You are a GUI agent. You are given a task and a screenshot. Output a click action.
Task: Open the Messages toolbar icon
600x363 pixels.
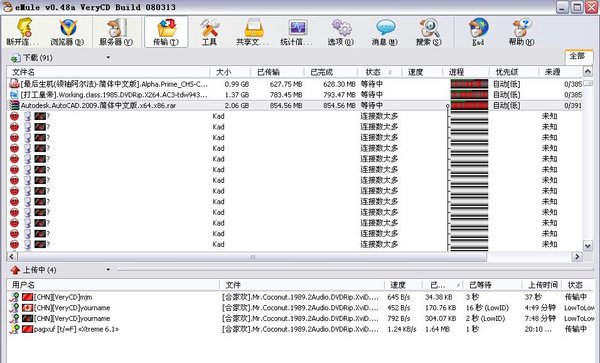click(x=385, y=28)
